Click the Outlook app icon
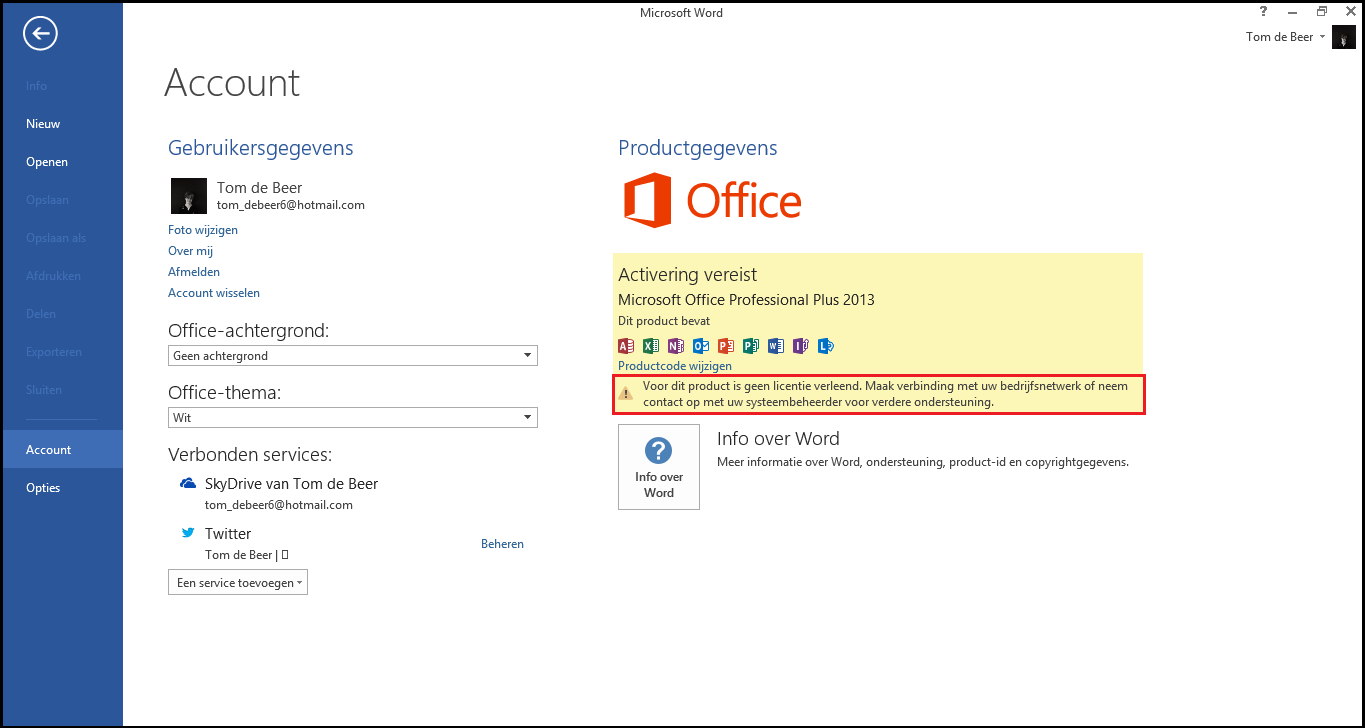The width and height of the screenshot is (1365, 728). point(701,346)
